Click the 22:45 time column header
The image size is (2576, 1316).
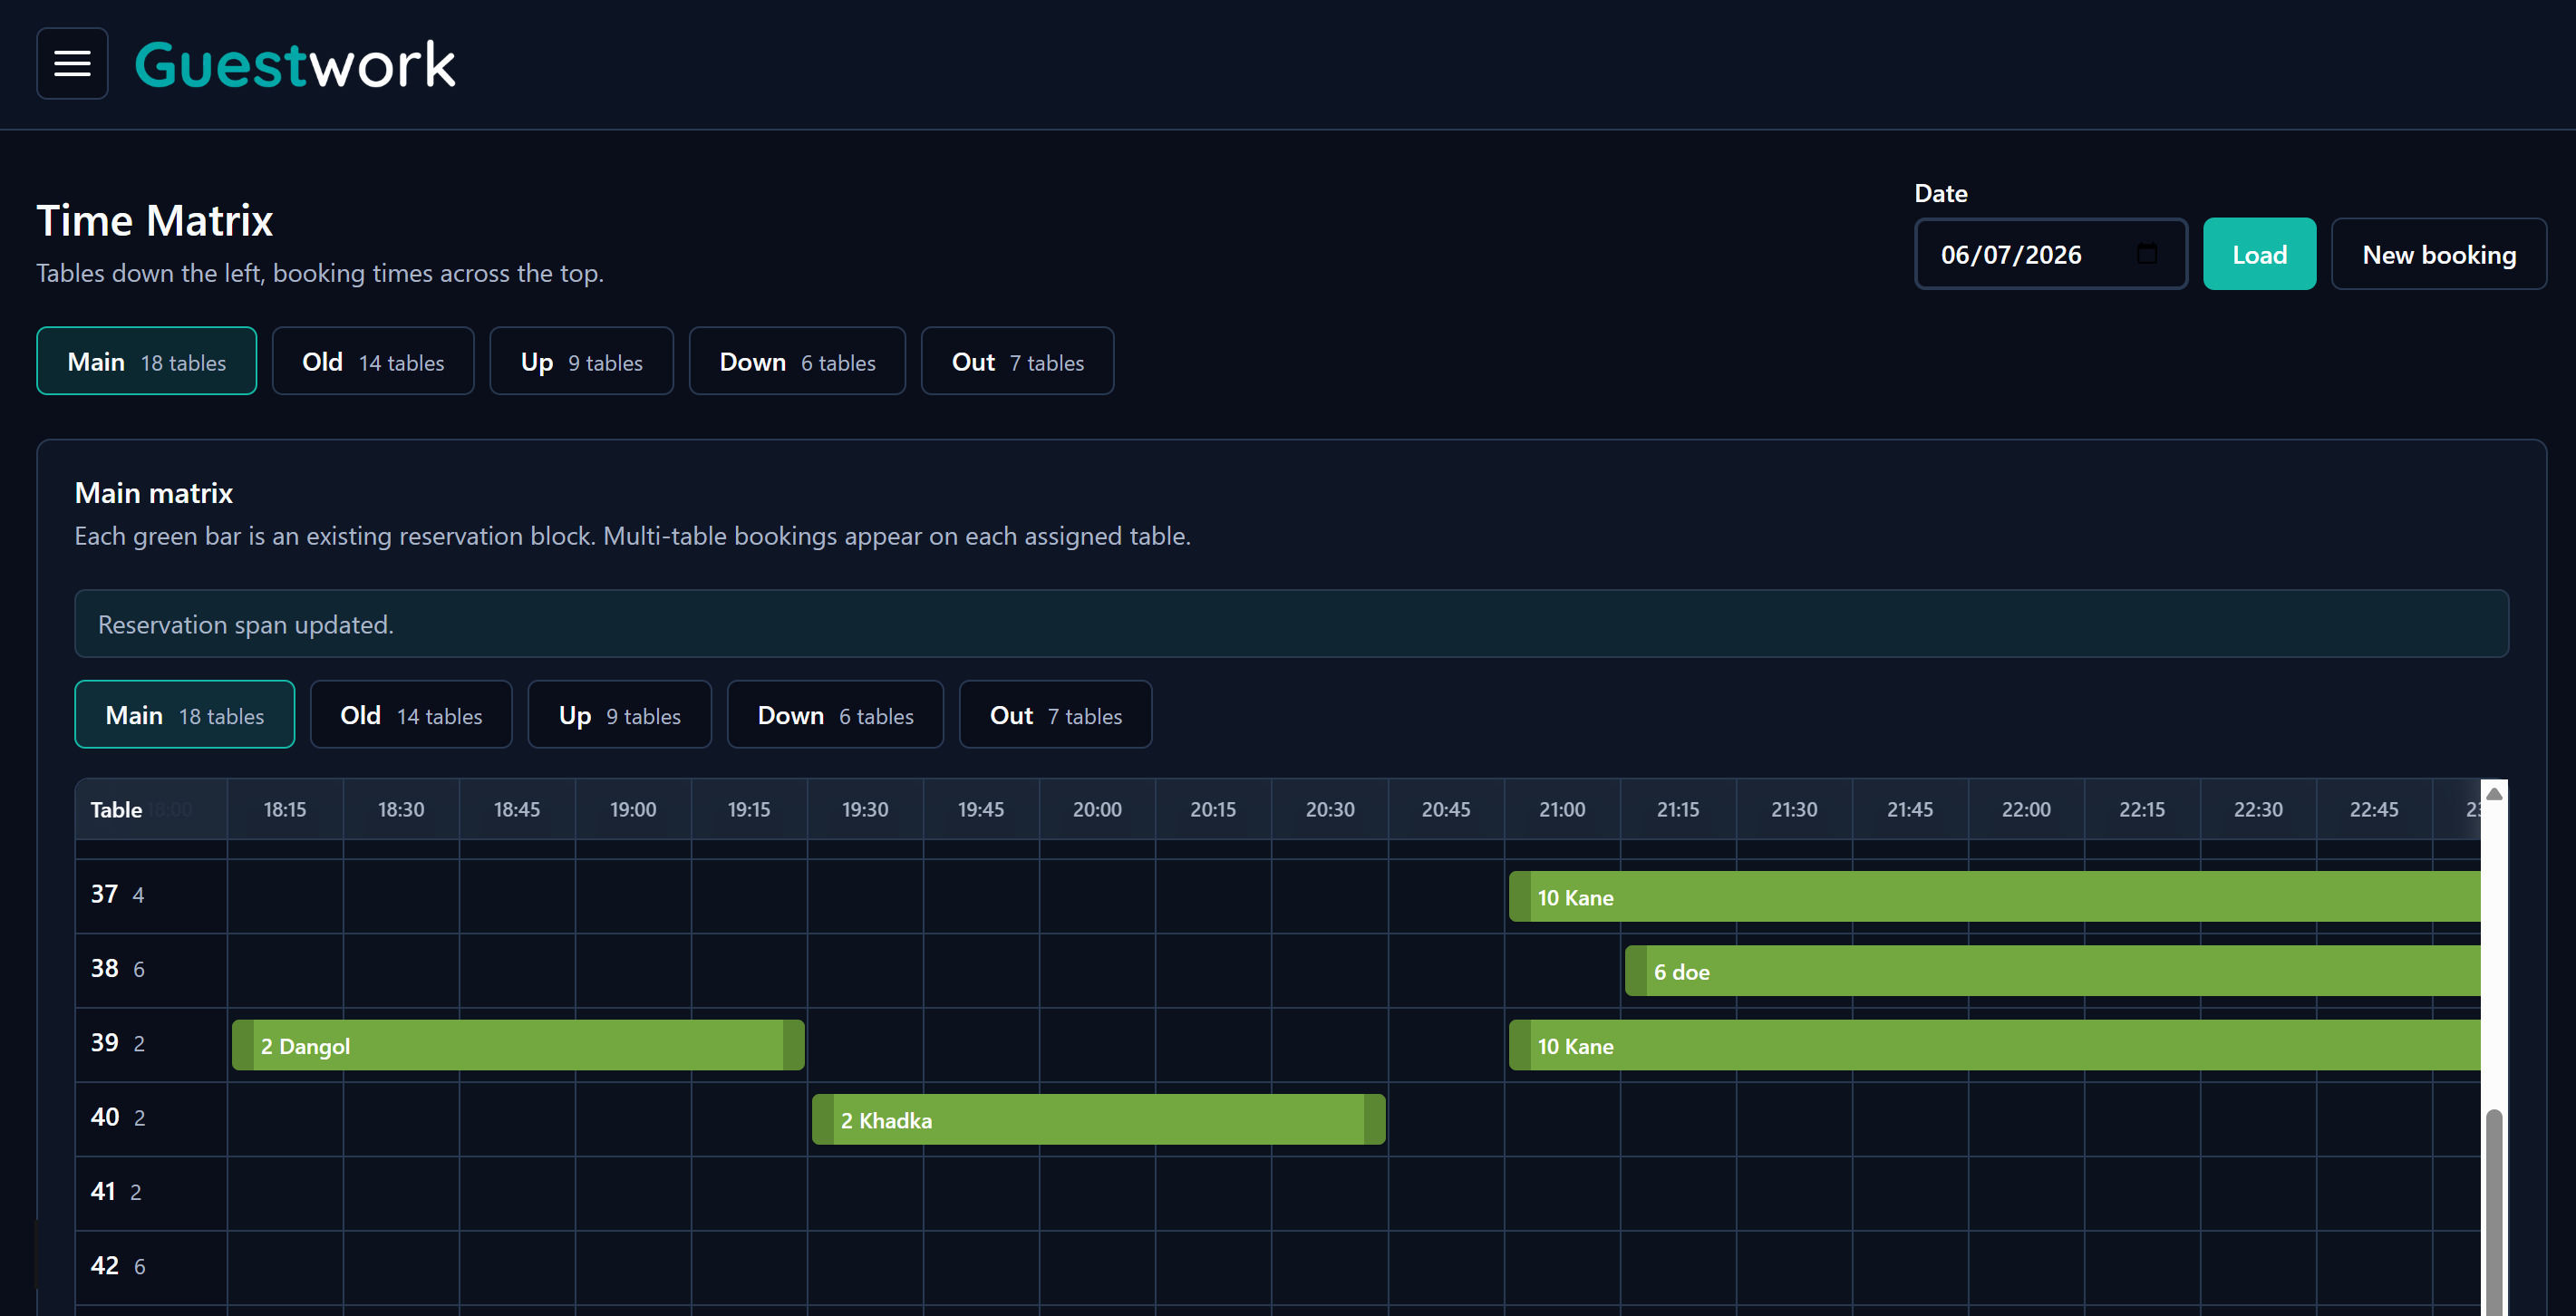pyautogui.click(x=2374, y=808)
